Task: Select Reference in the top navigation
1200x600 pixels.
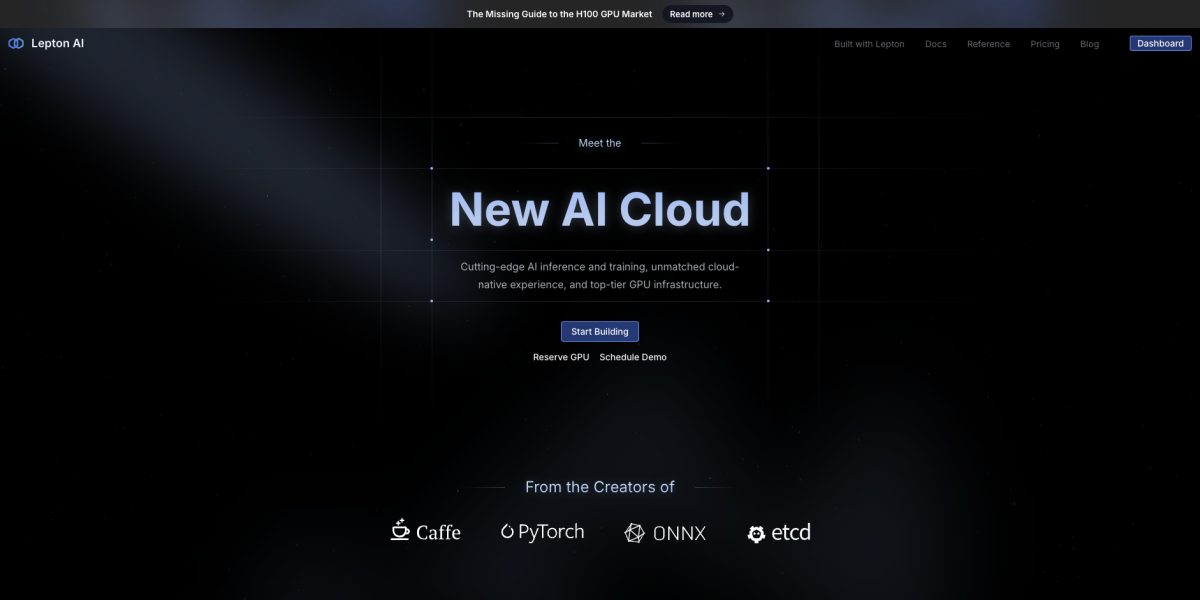Action: 988,44
